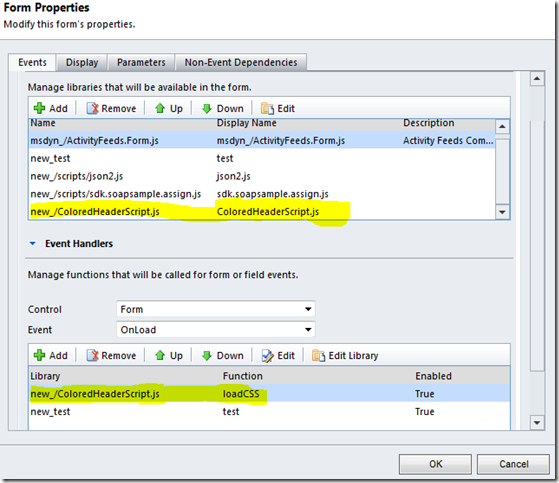Click the Name column header
Image resolution: width=559 pixels, height=483 pixels.
click(43, 123)
